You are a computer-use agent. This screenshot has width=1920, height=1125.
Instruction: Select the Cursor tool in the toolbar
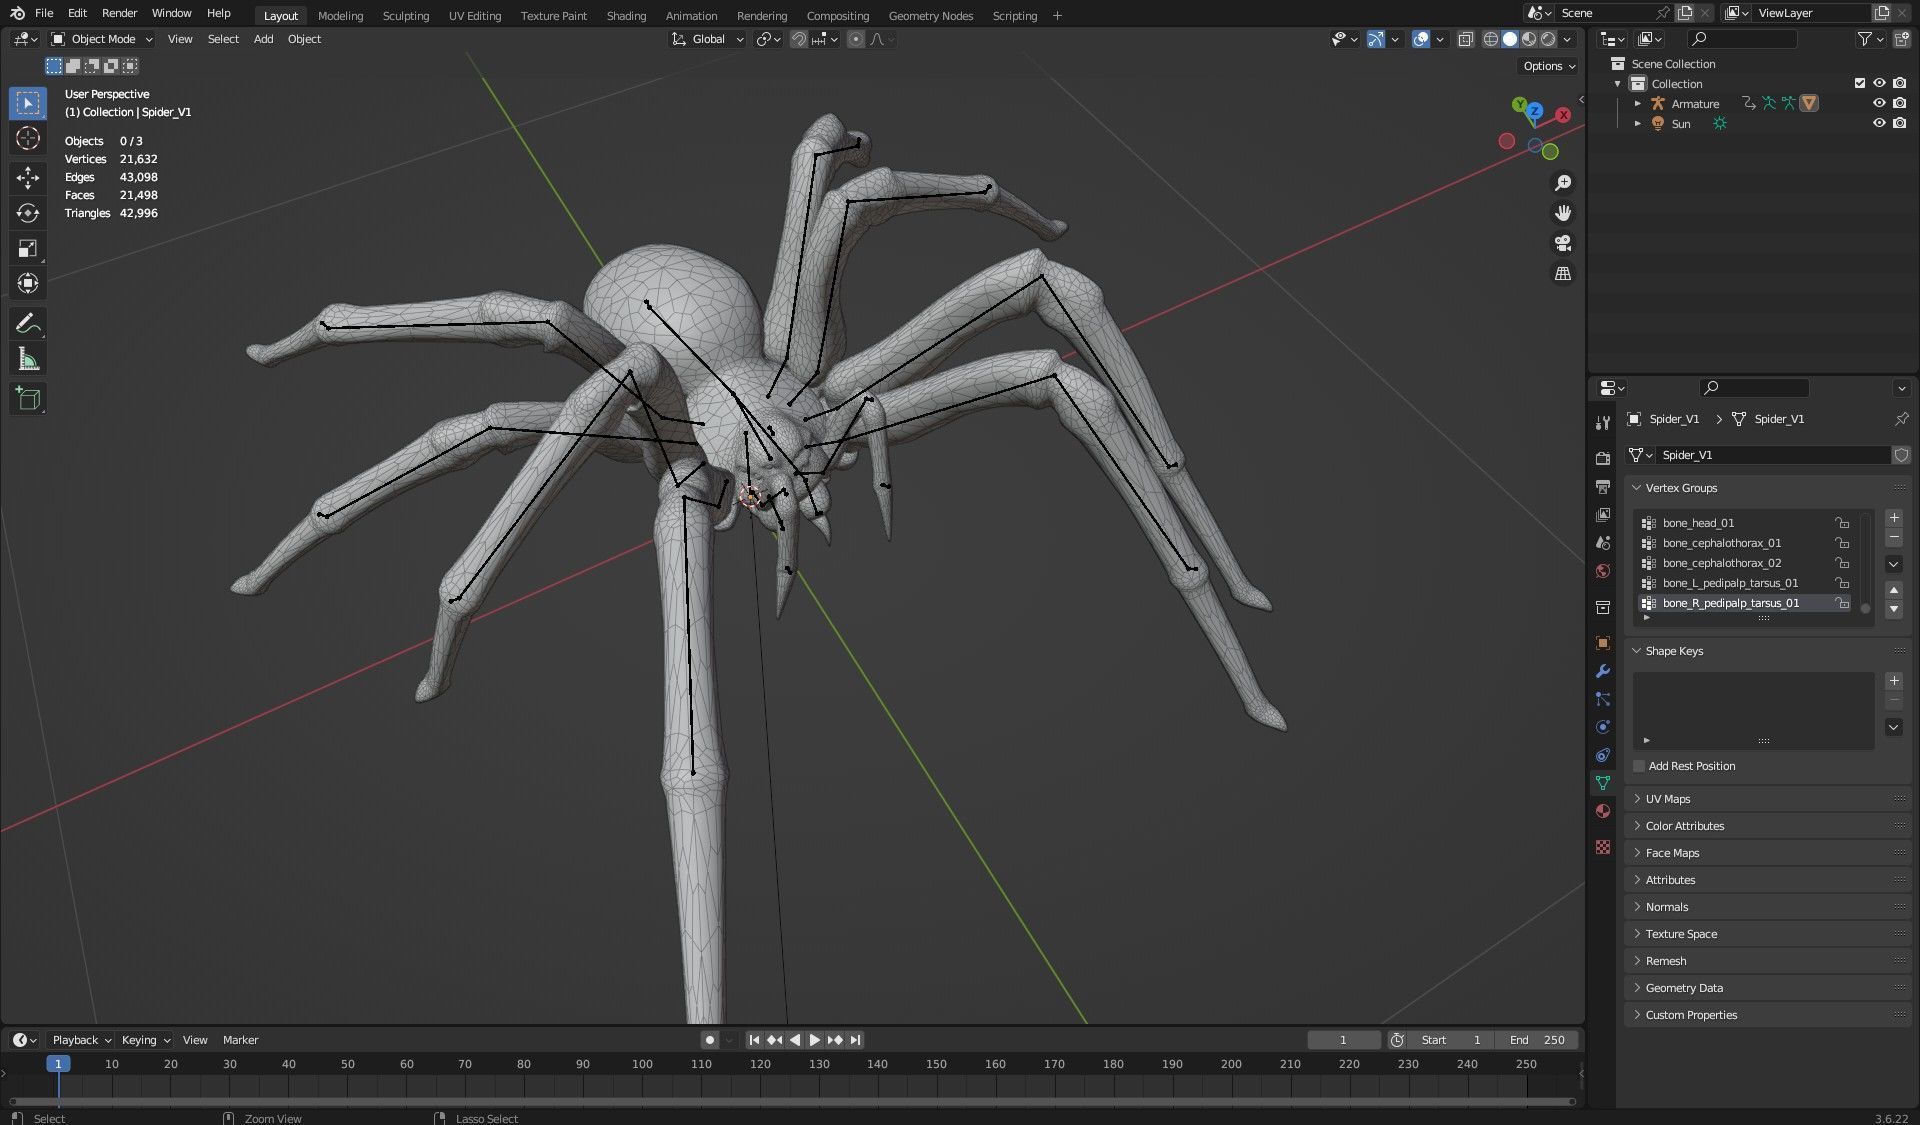tap(28, 138)
